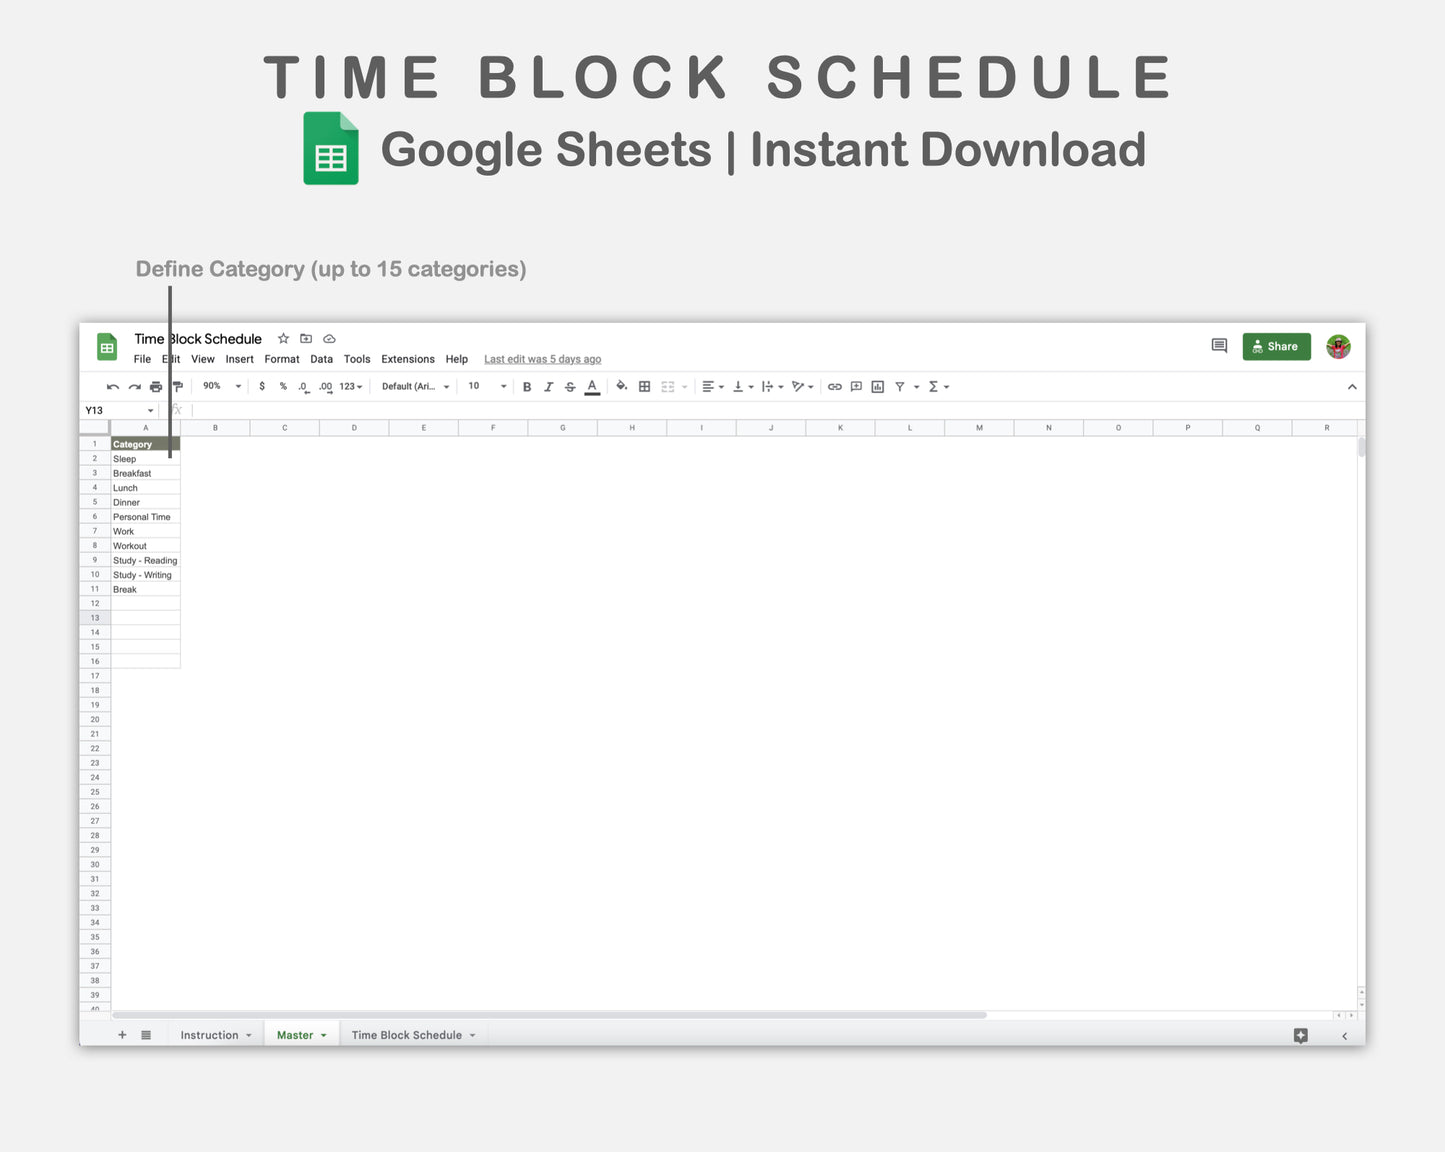Image resolution: width=1445 pixels, height=1152 pixels.
Task: Click the Explore button at bottom right
Action: [1300, 1035]
